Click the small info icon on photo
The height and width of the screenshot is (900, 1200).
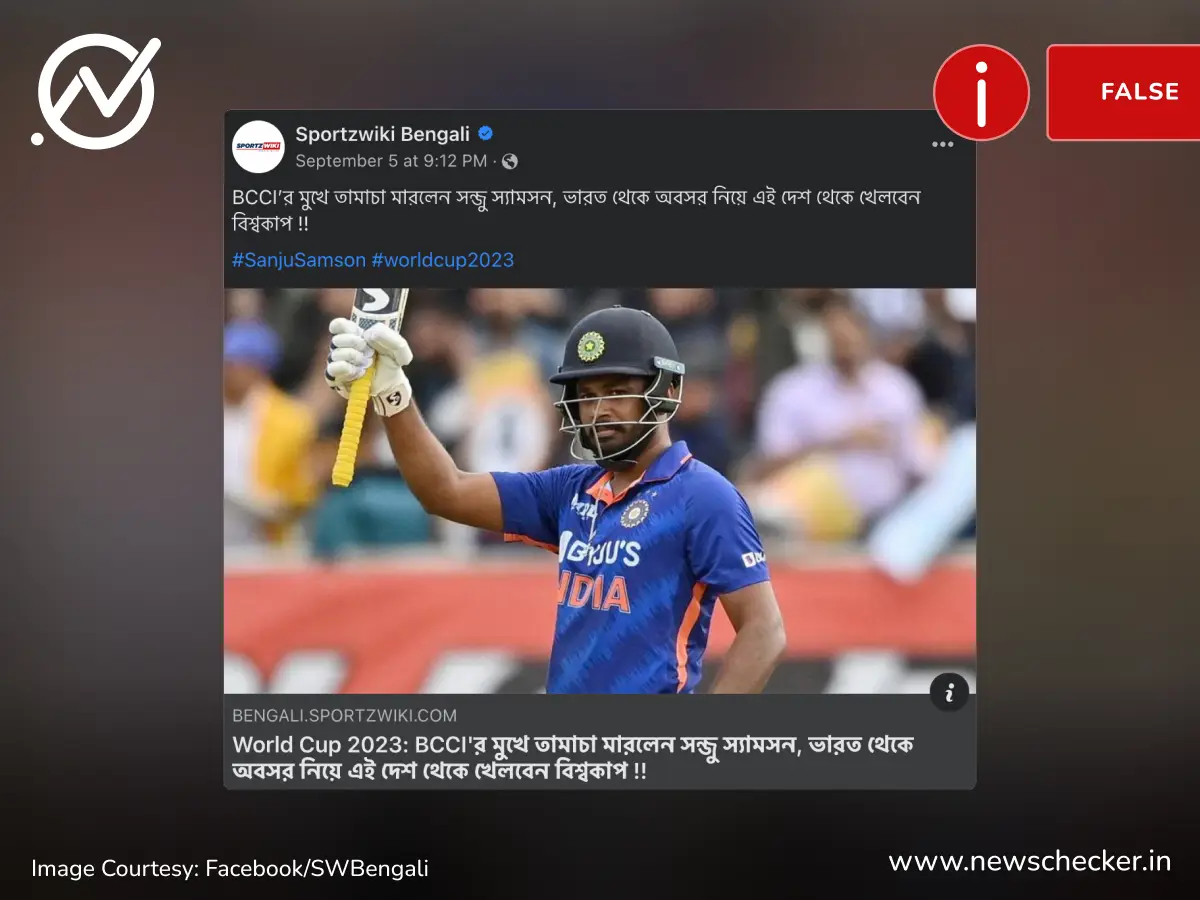tap(949, 692)
